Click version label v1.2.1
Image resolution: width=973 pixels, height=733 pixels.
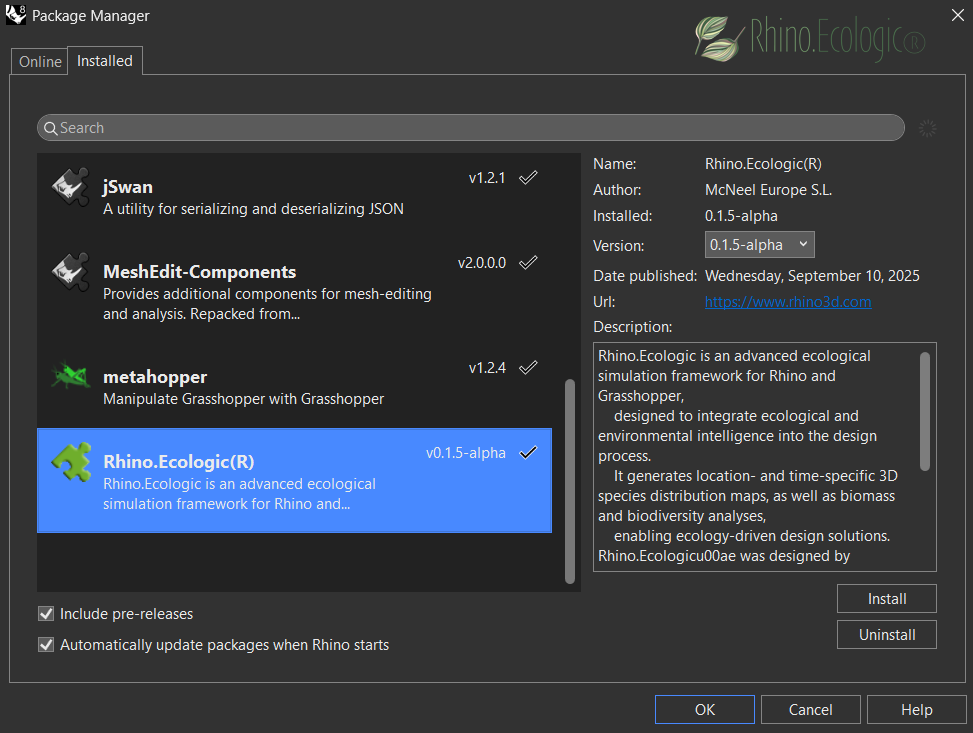(487, 178)
